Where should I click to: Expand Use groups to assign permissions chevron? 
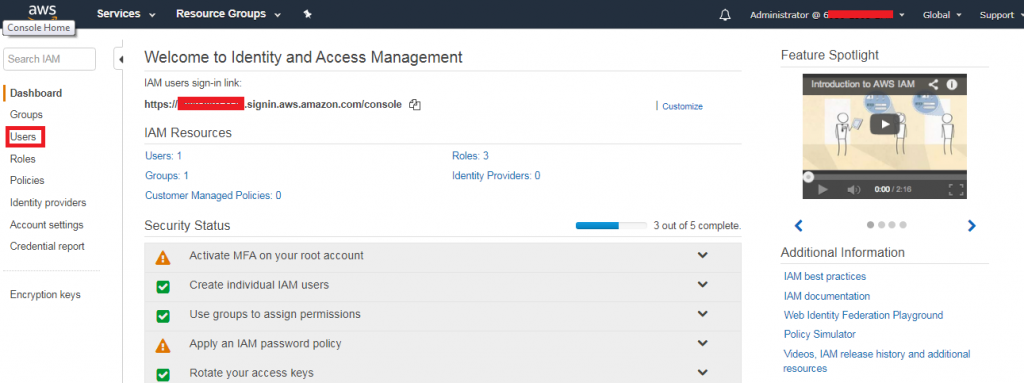(x=703, y=314)
